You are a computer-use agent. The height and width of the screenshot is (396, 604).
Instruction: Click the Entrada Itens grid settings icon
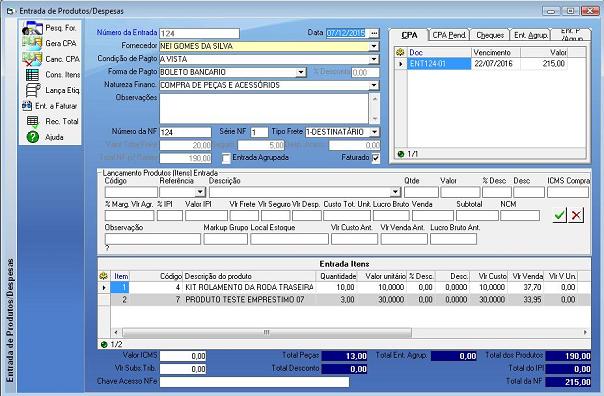(x=103, y=276)
